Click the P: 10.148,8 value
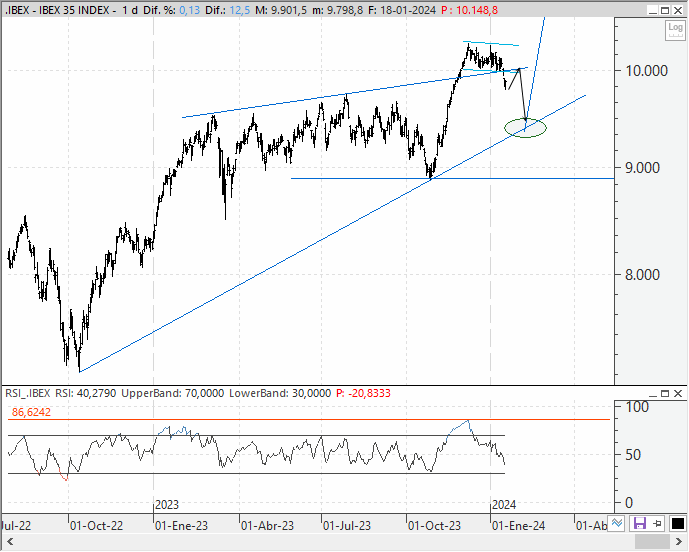The height and width of the screenshot is (552, 689). [x=470, y=10]
